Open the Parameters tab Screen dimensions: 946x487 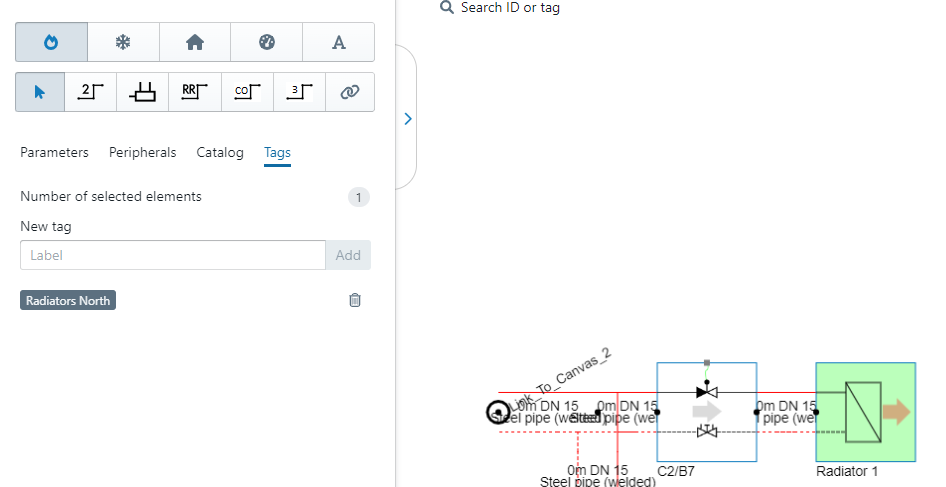click(54, 153)
